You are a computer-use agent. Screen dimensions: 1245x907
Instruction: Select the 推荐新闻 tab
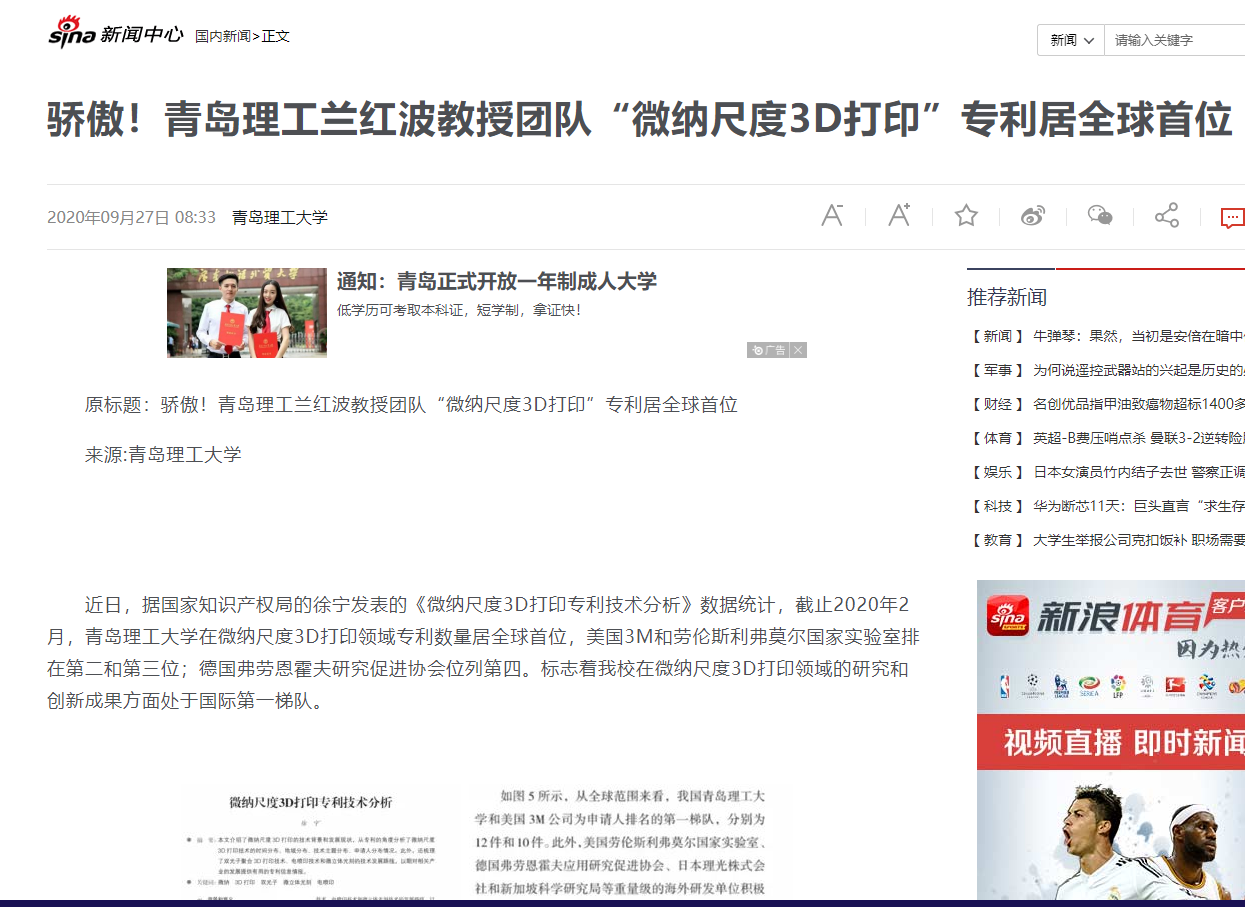tap(1007, 297)
